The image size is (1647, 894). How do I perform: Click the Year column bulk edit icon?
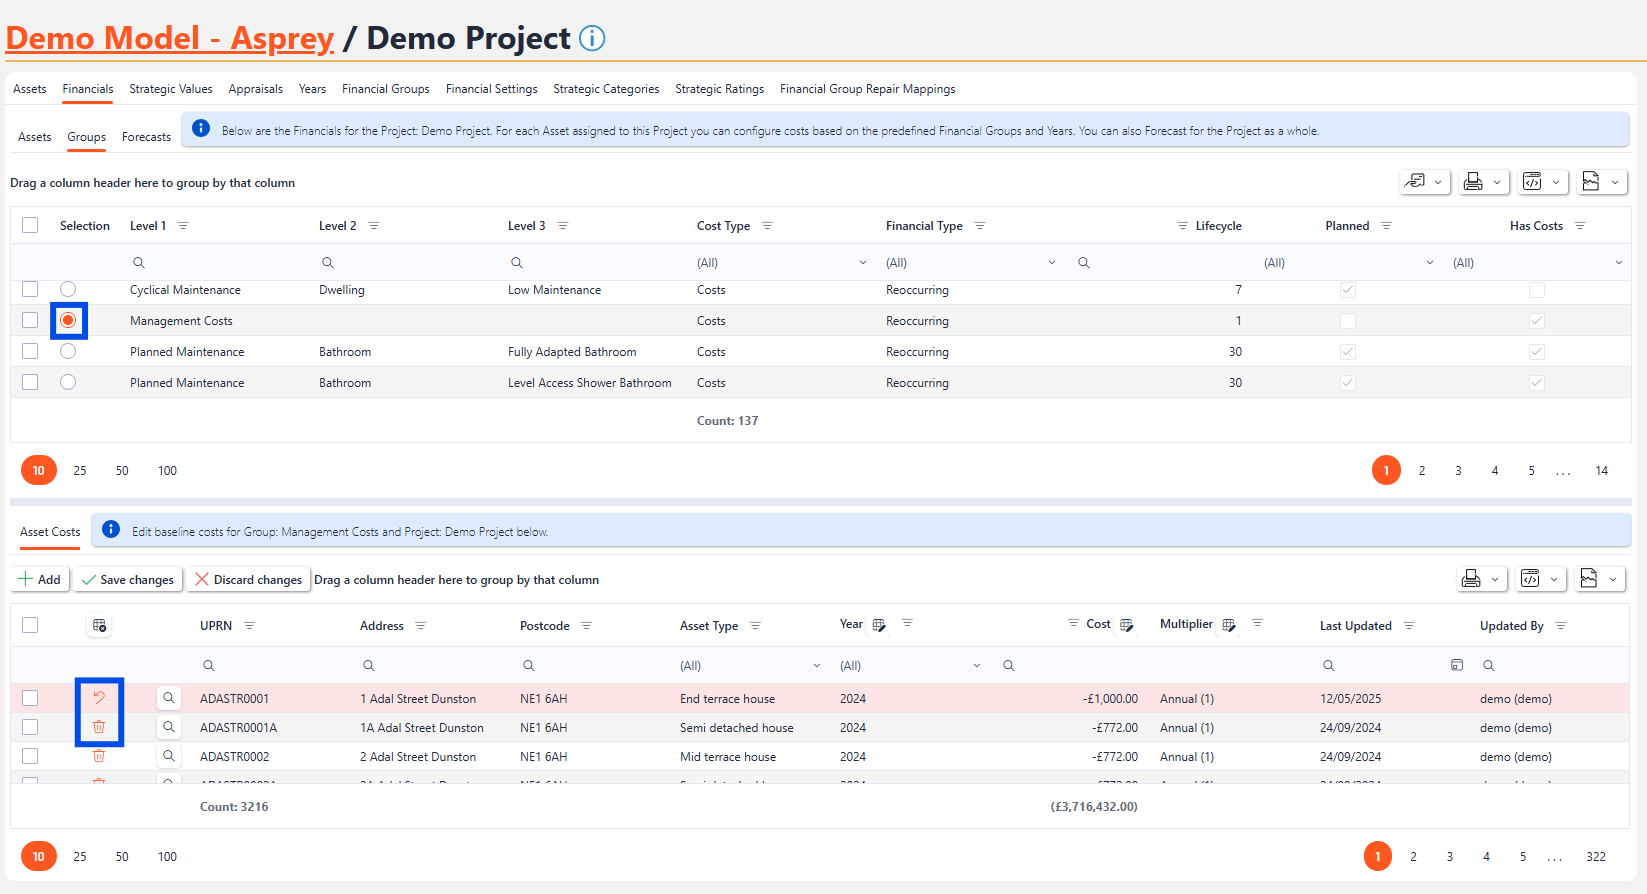[879, 625]
